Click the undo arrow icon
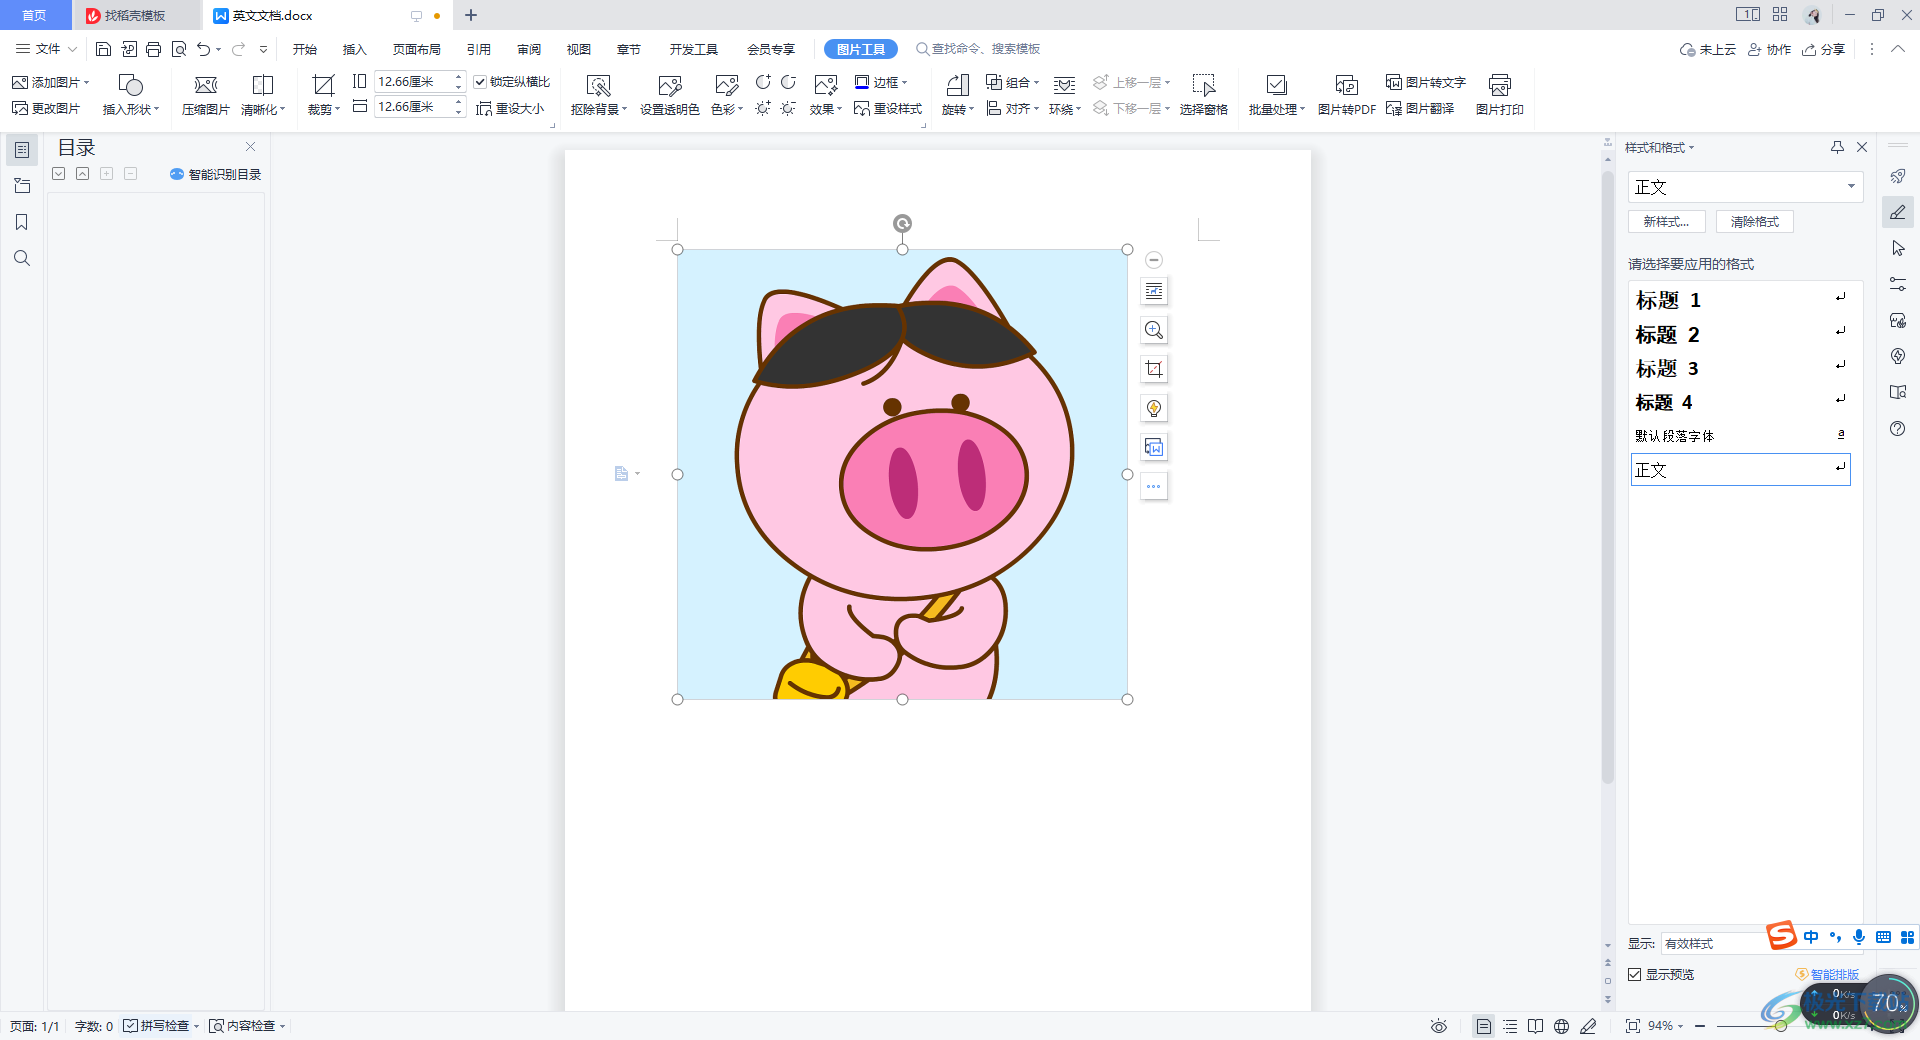Screen dimensions: 1920x1040 pos(204,49)
